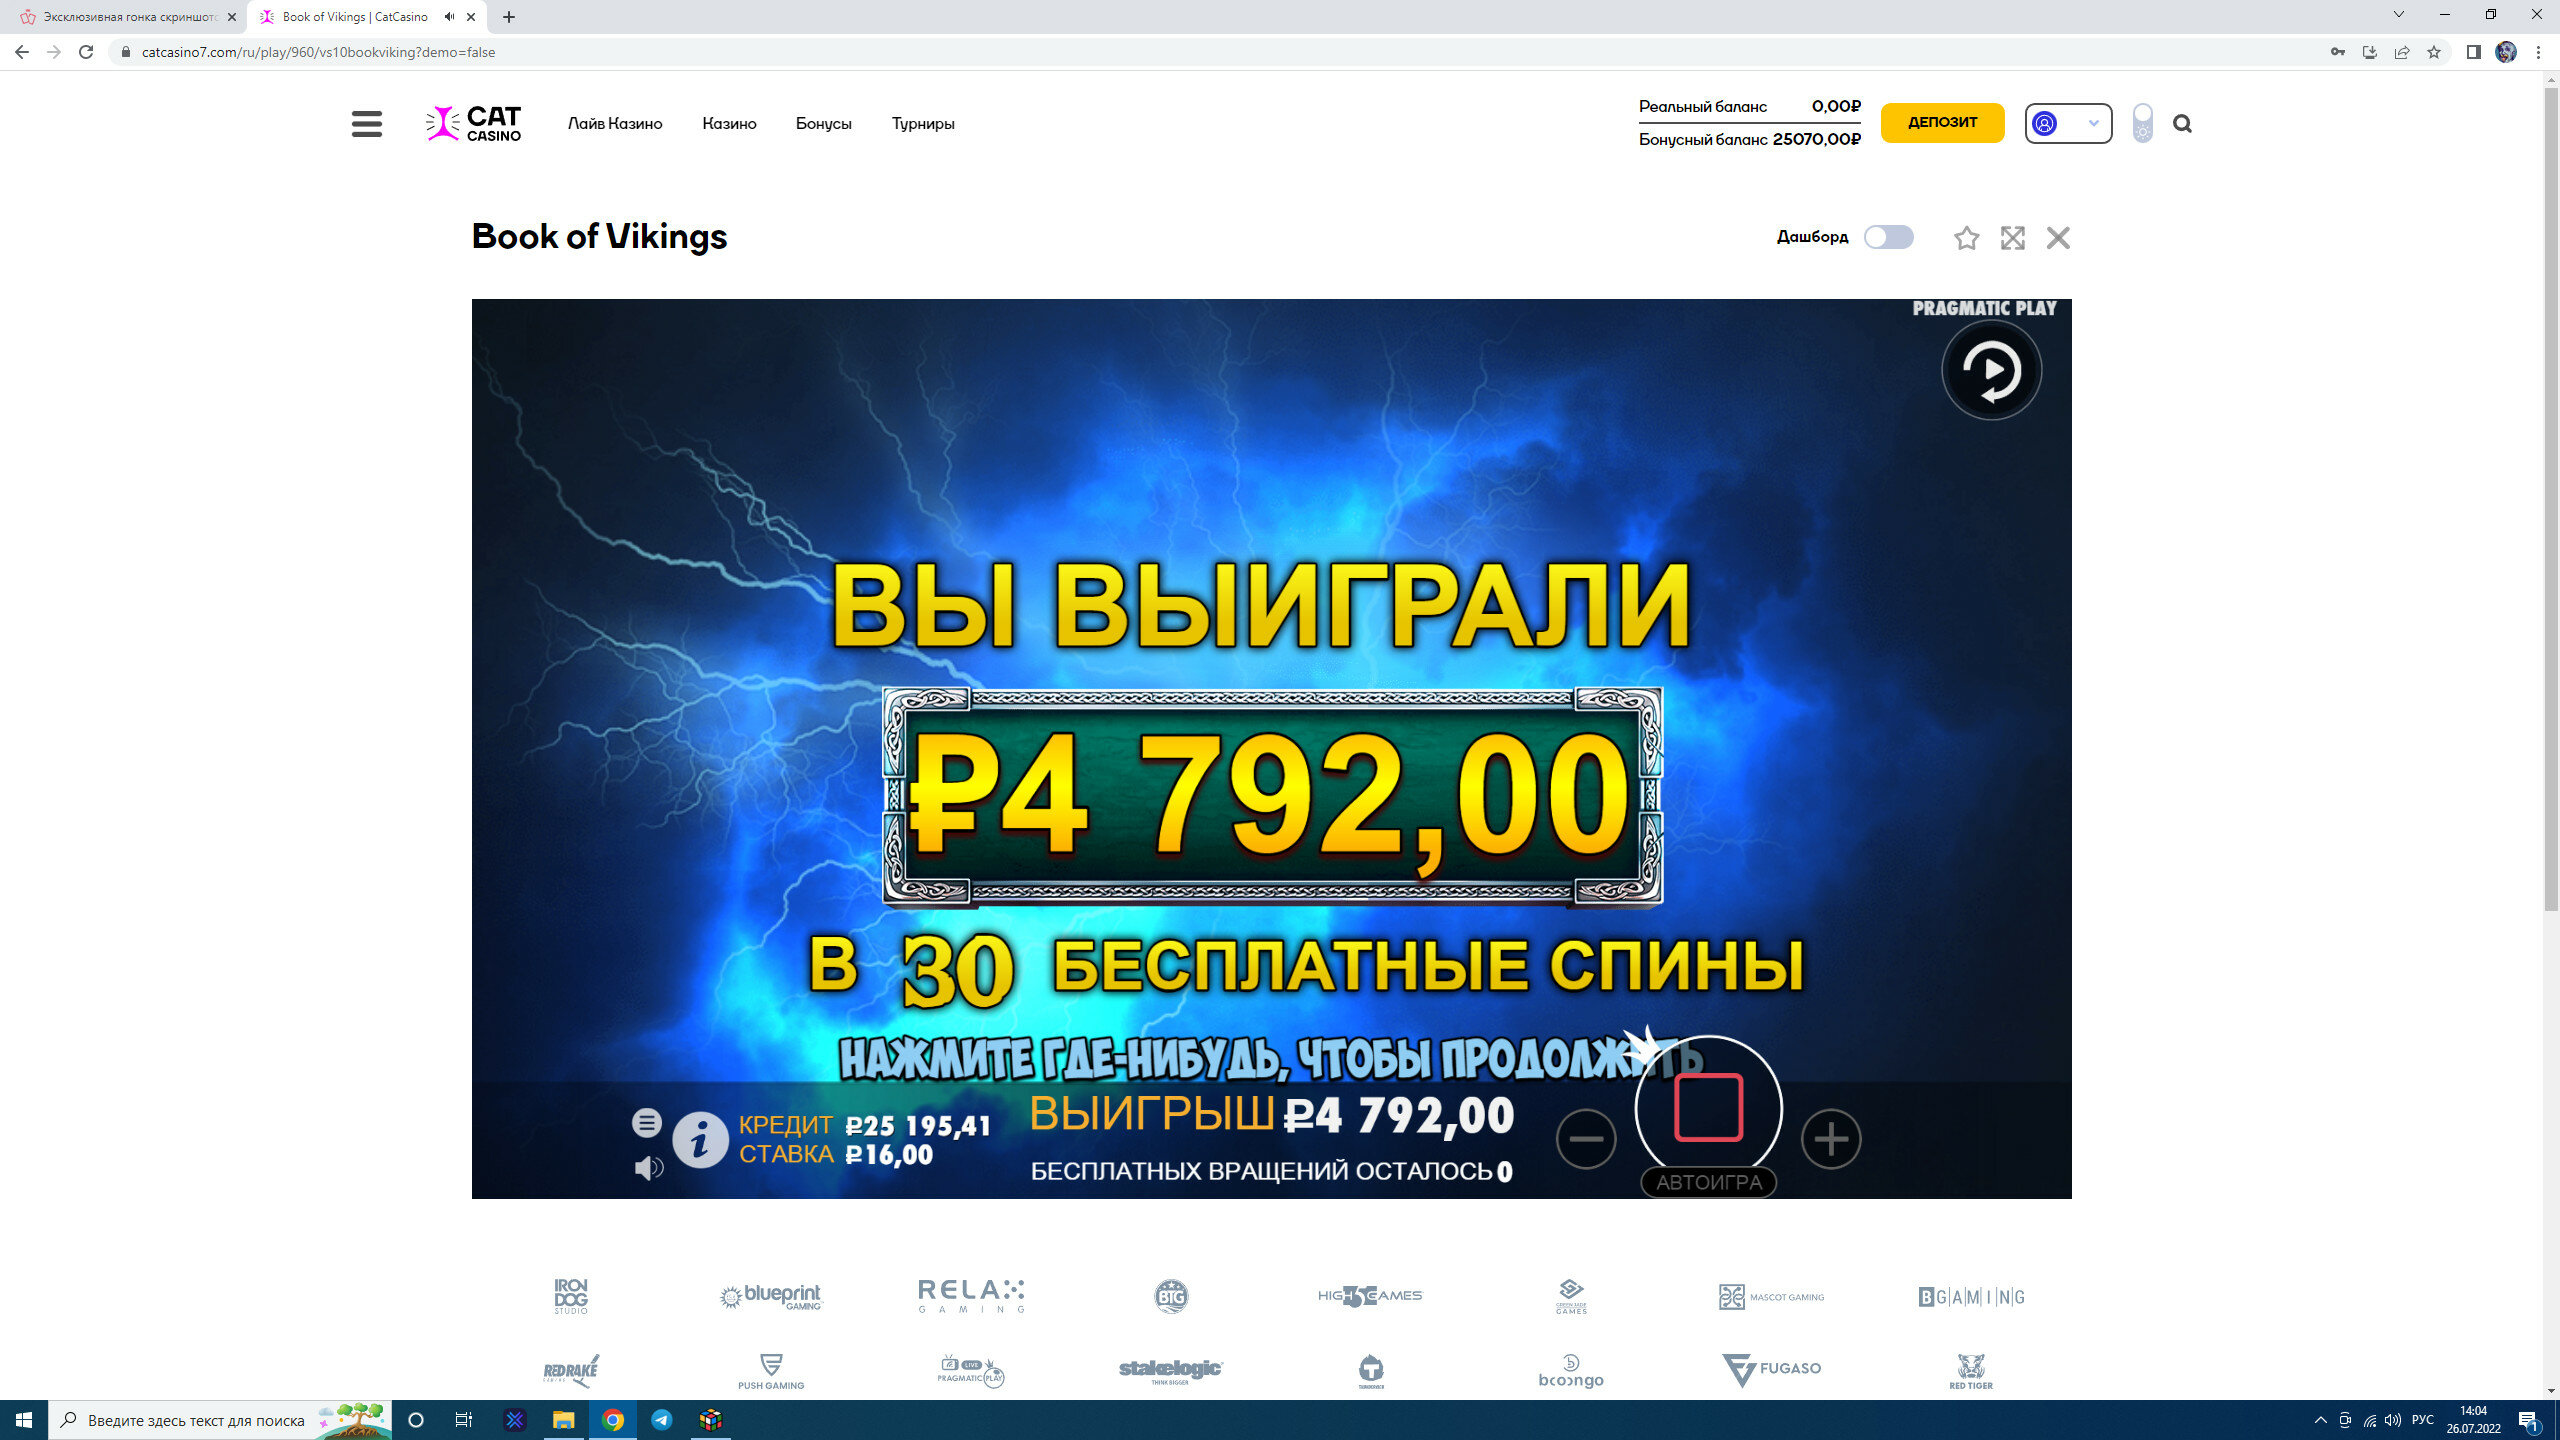Decrease bet with the minus button
Image resolution: width=2560 pixels, height=1440 pixels.
[1586, 1138]
